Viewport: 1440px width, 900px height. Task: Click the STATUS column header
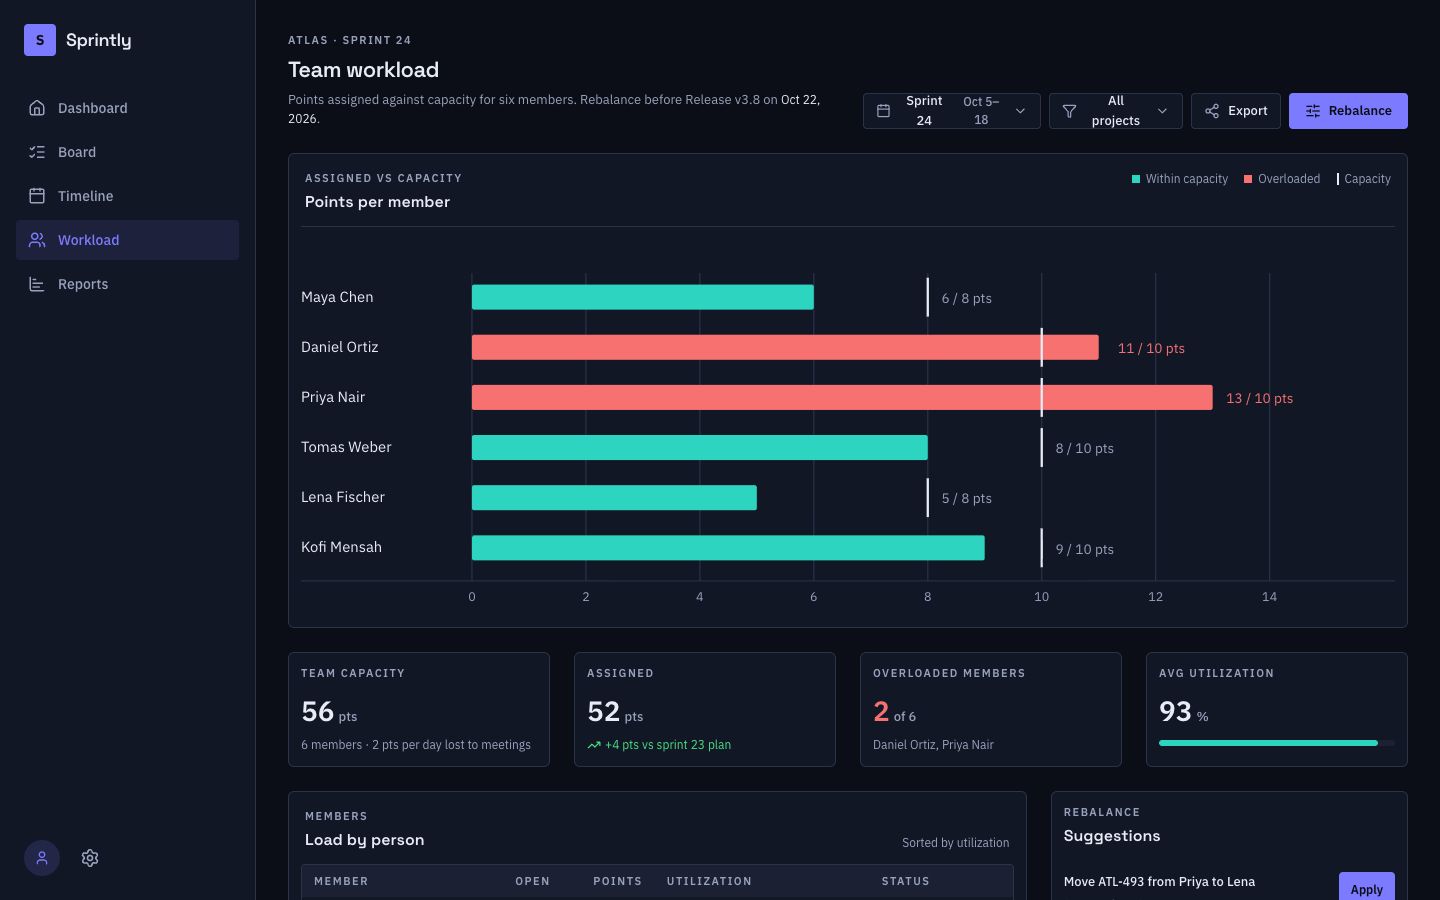pos(905,881)
